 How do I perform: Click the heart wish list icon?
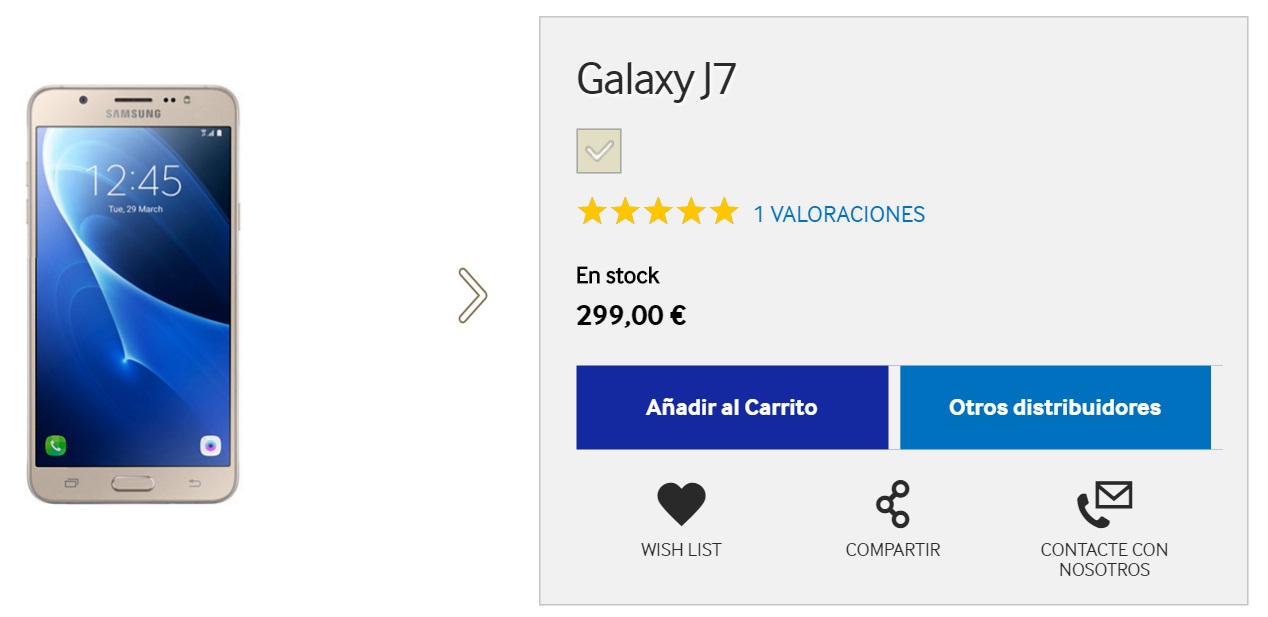pyautogui.click(x=681, y=504)
